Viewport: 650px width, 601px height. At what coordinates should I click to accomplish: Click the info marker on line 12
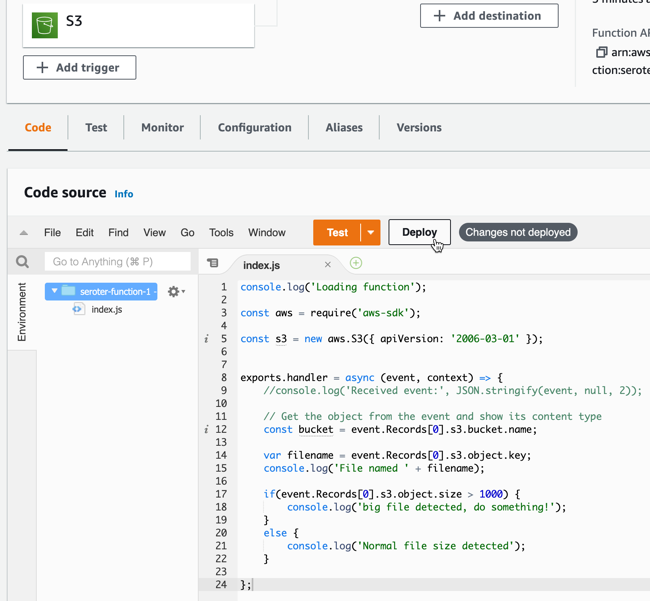point(207,430)
